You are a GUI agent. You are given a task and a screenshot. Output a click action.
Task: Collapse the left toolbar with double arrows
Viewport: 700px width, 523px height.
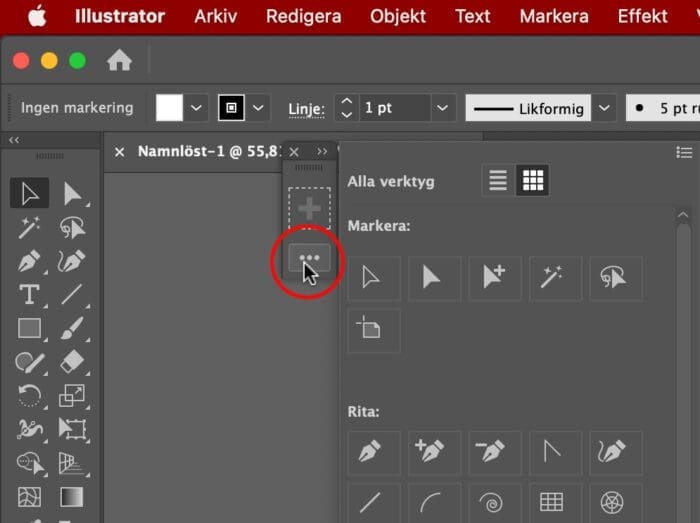(x=14, y=140)
